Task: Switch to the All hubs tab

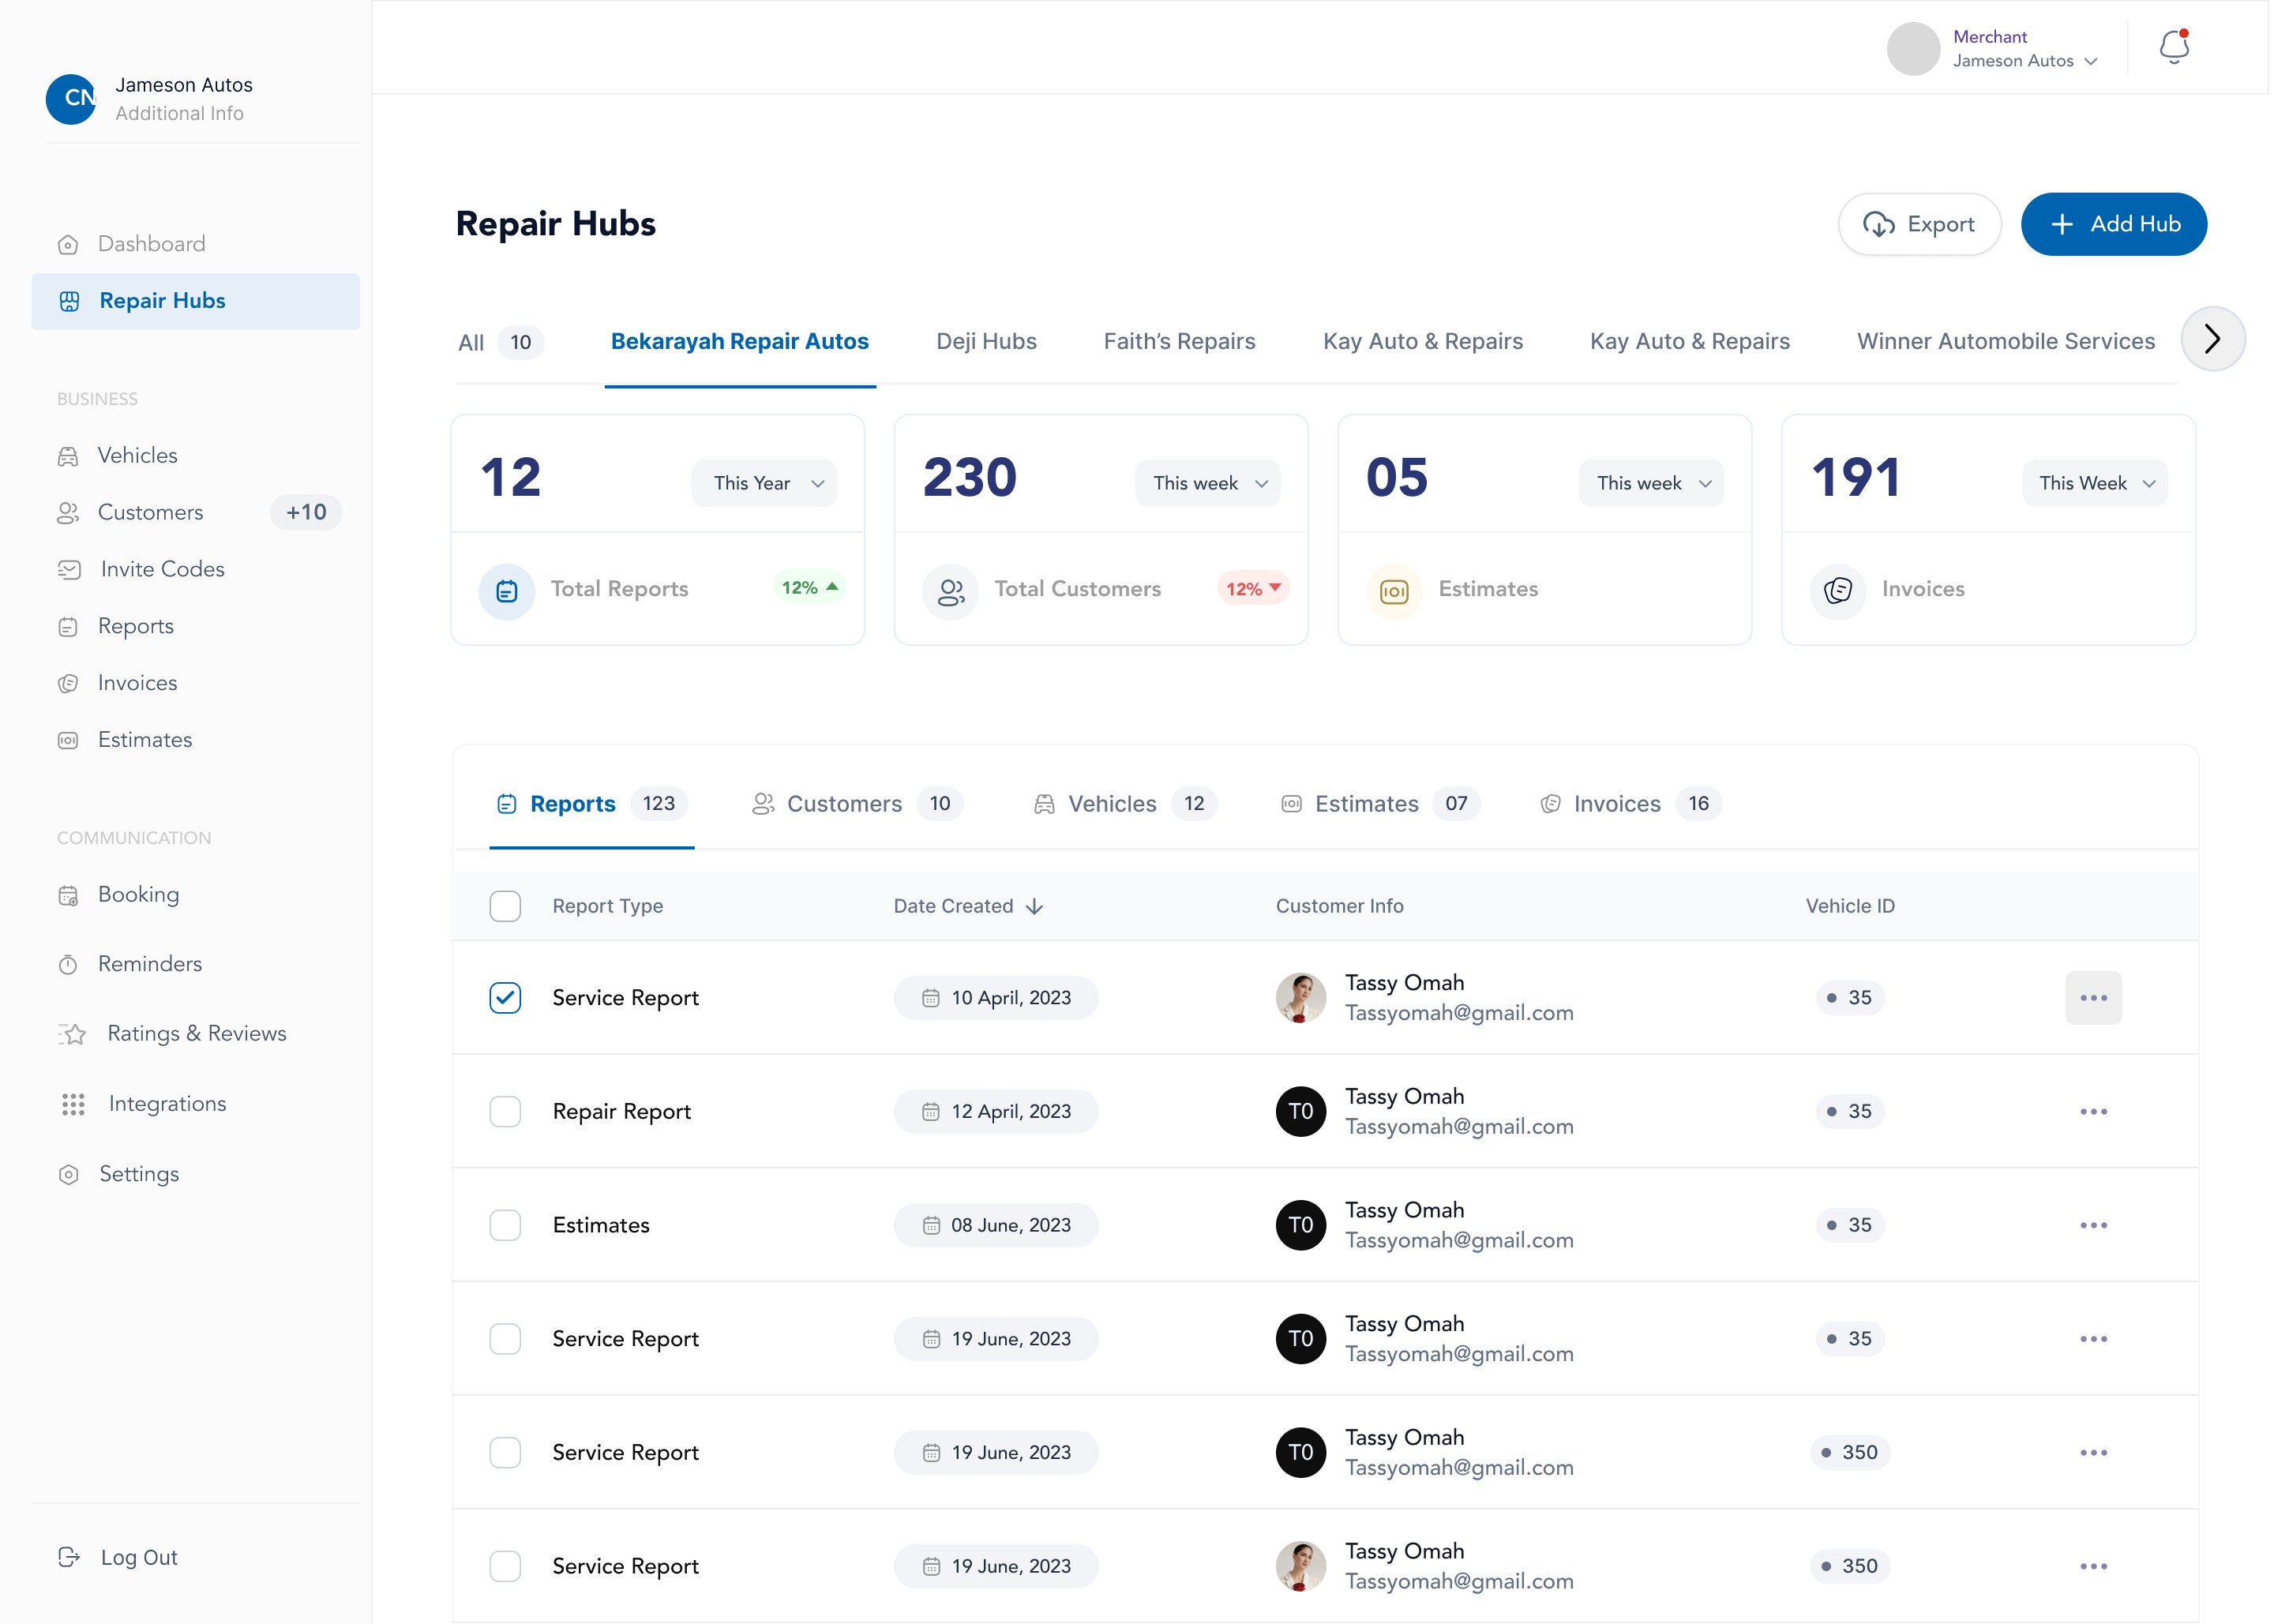Action: (500, 343)
